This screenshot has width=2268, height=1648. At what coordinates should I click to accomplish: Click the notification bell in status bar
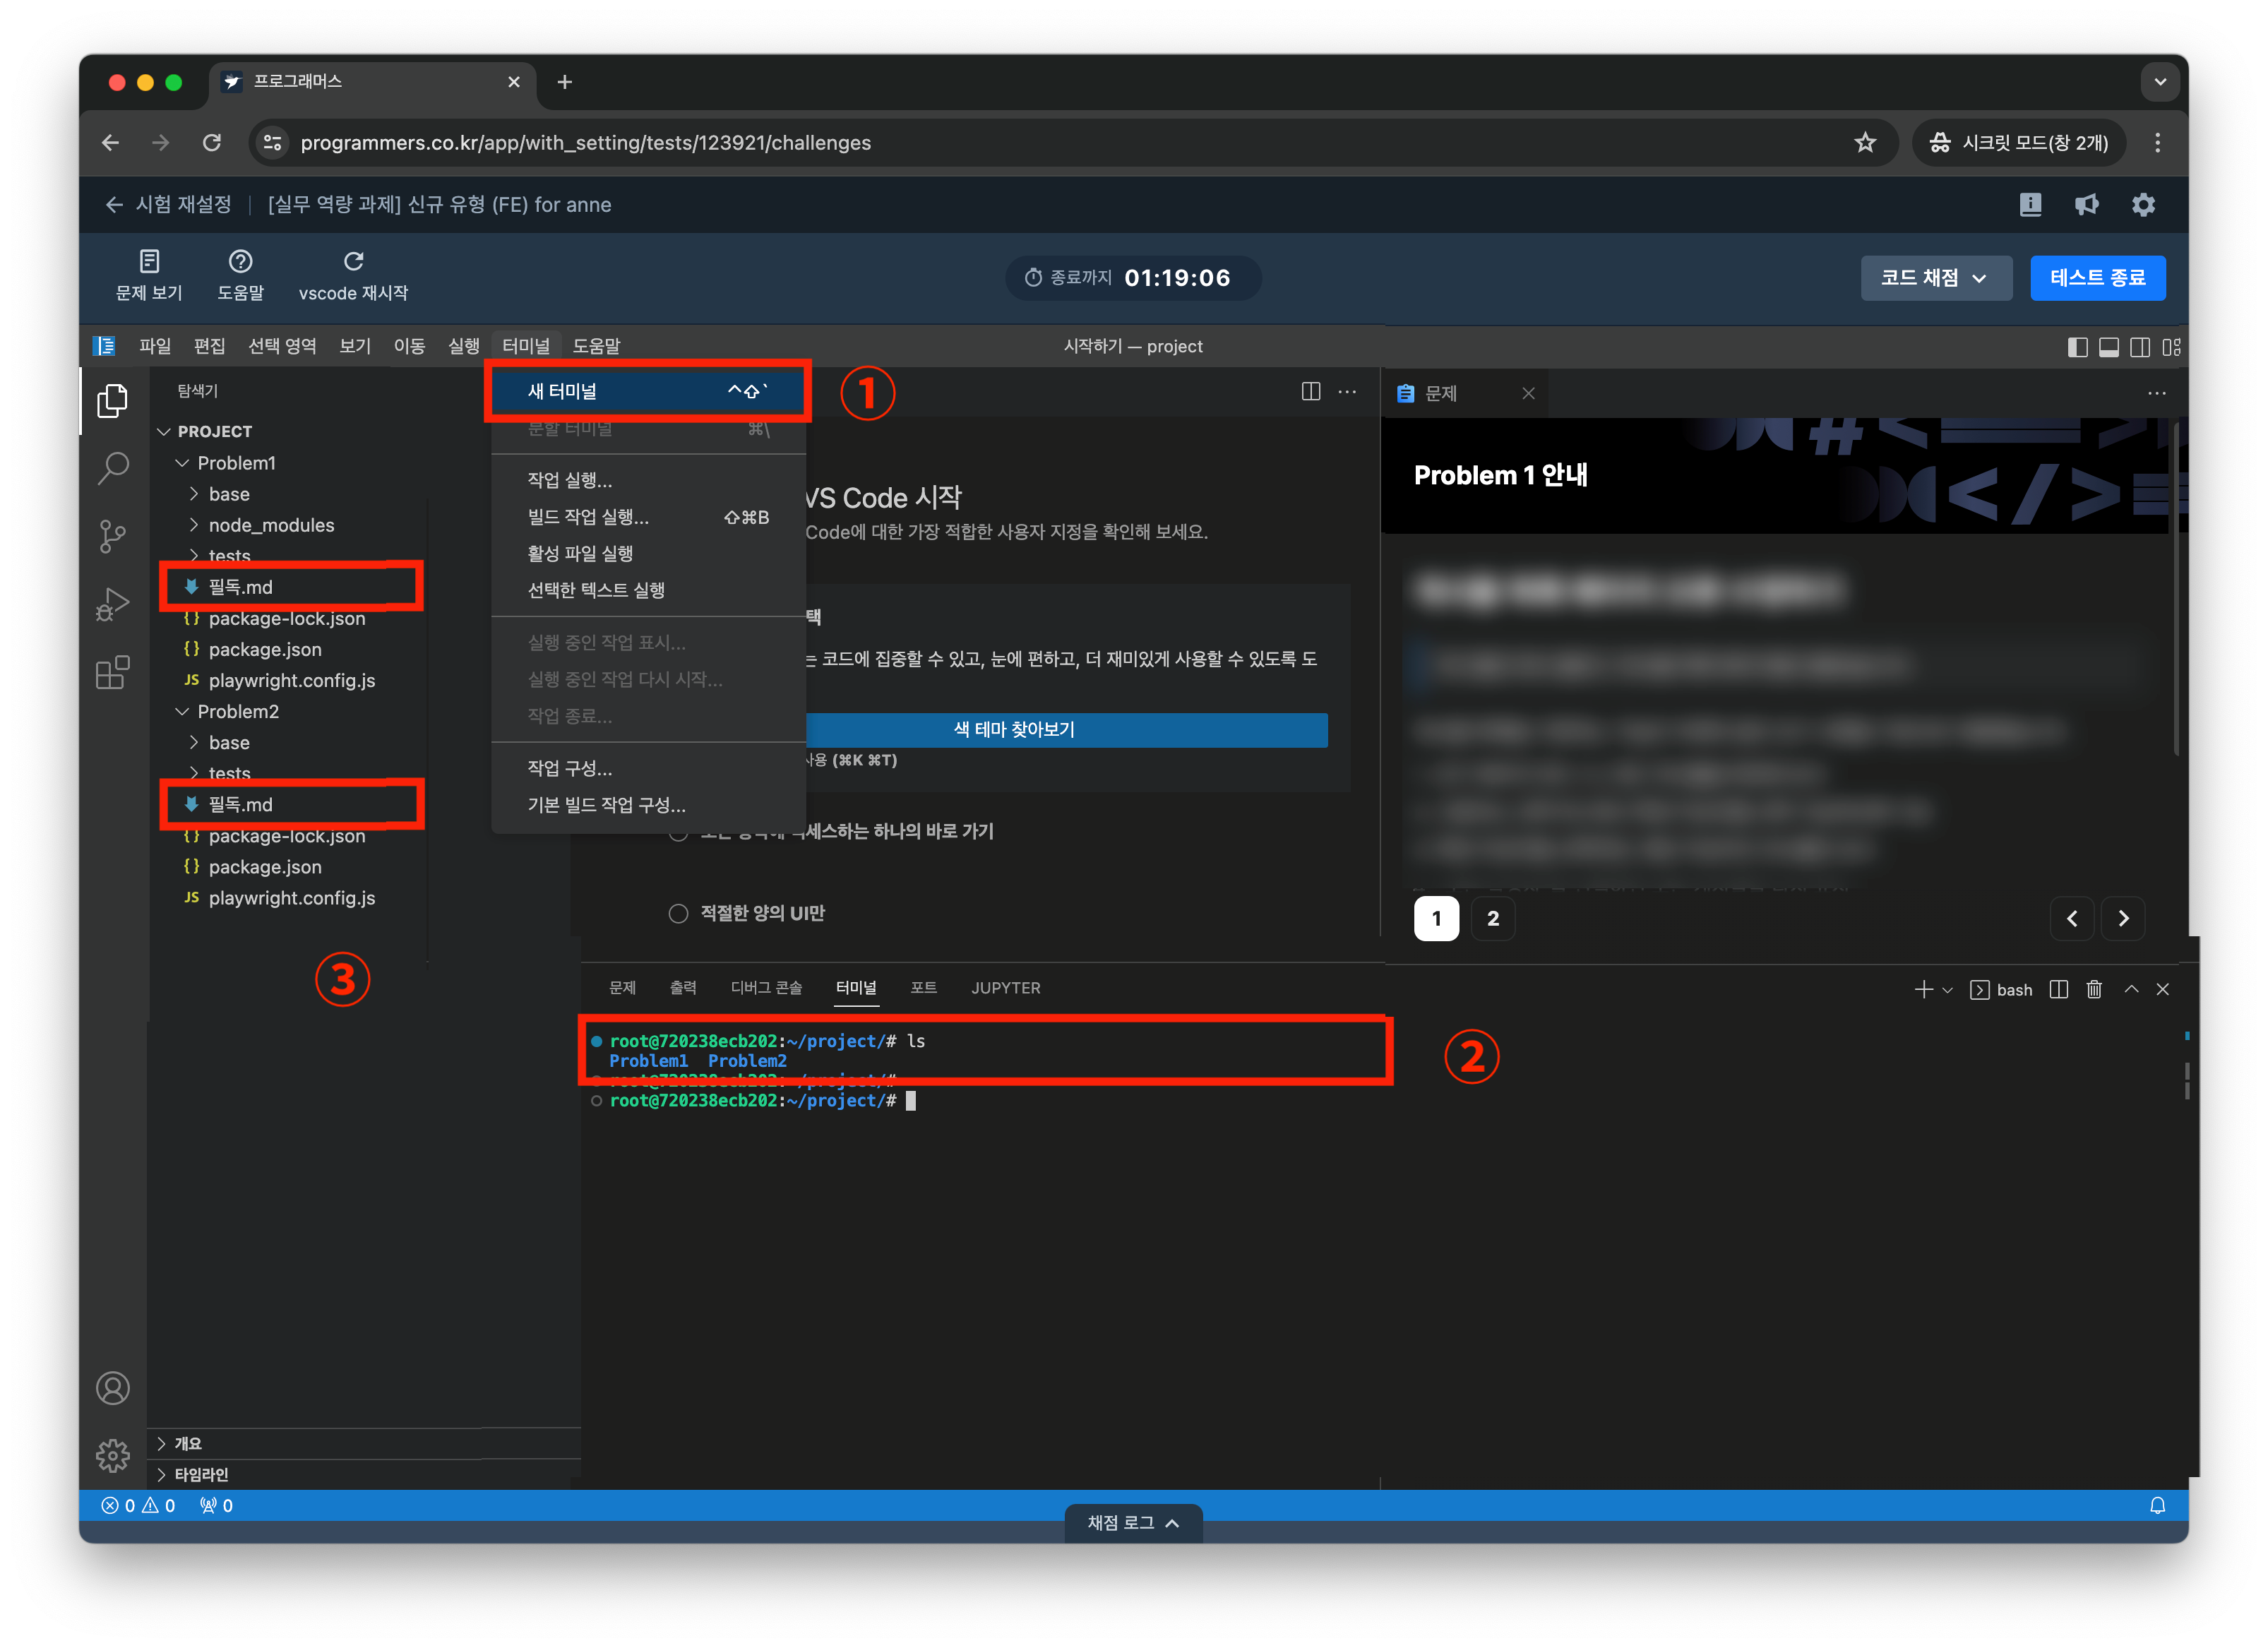(2157, 1505)
